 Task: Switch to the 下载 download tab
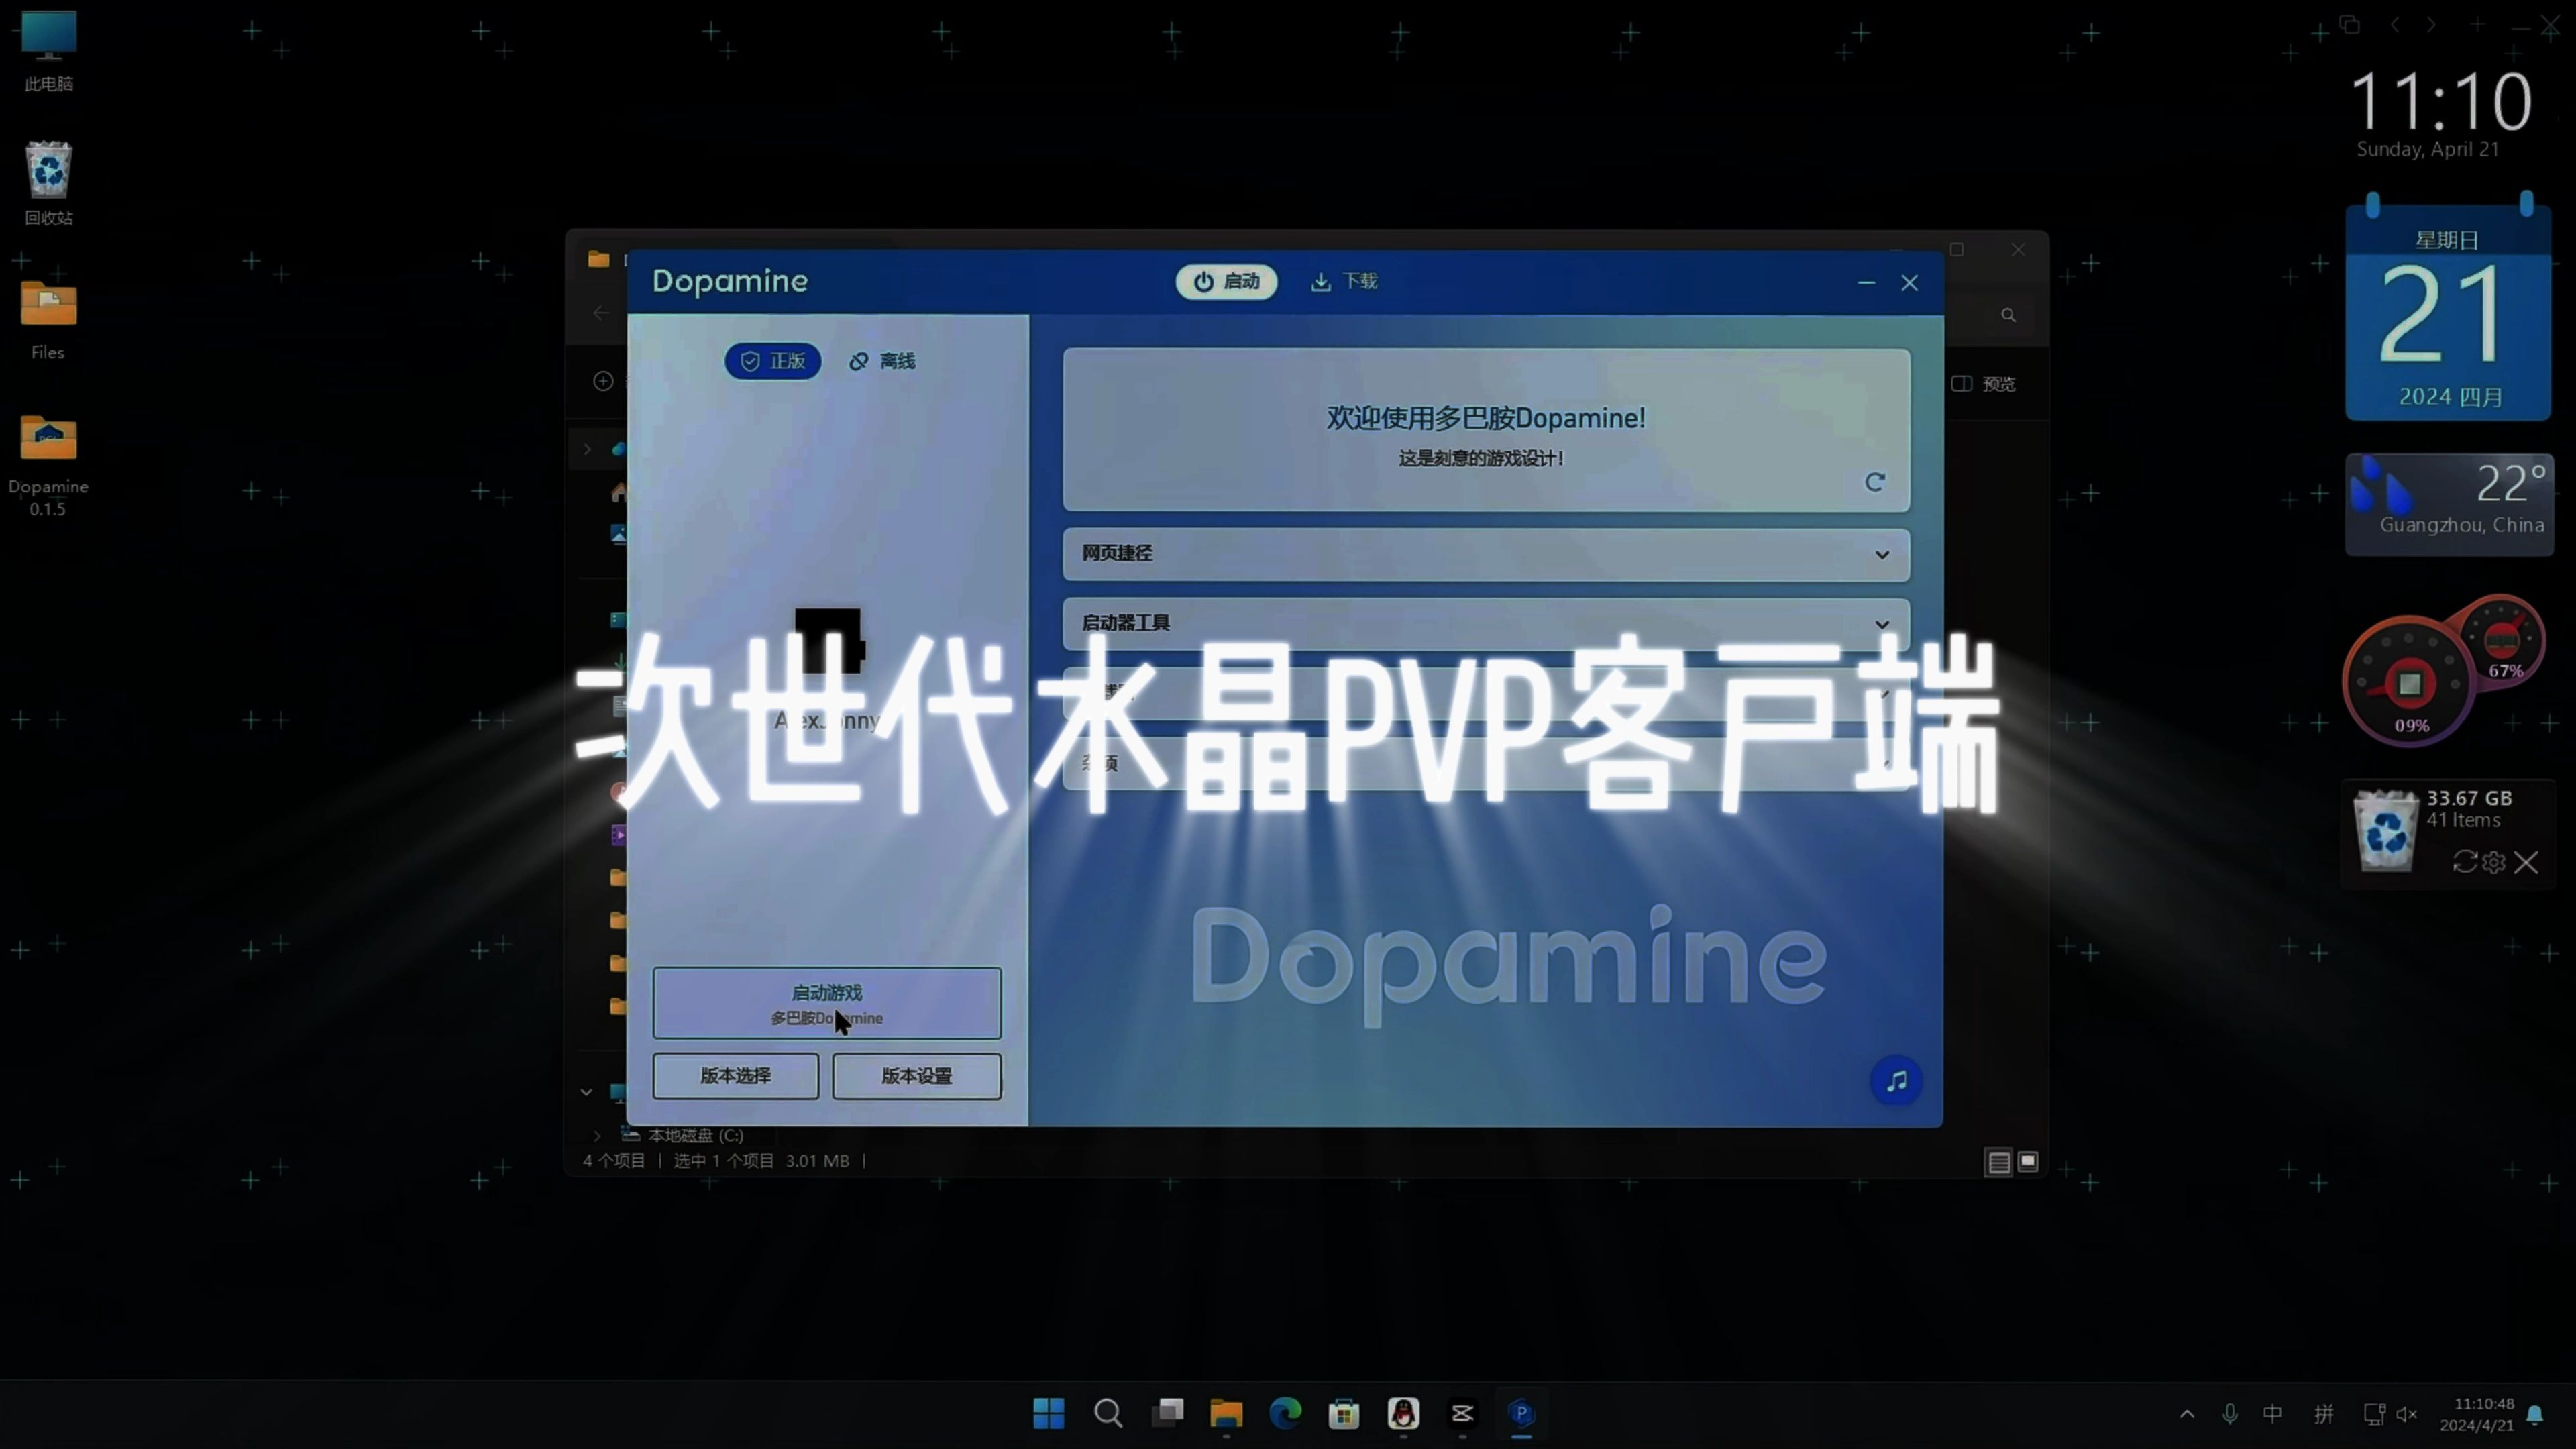tap(1343, 281)
